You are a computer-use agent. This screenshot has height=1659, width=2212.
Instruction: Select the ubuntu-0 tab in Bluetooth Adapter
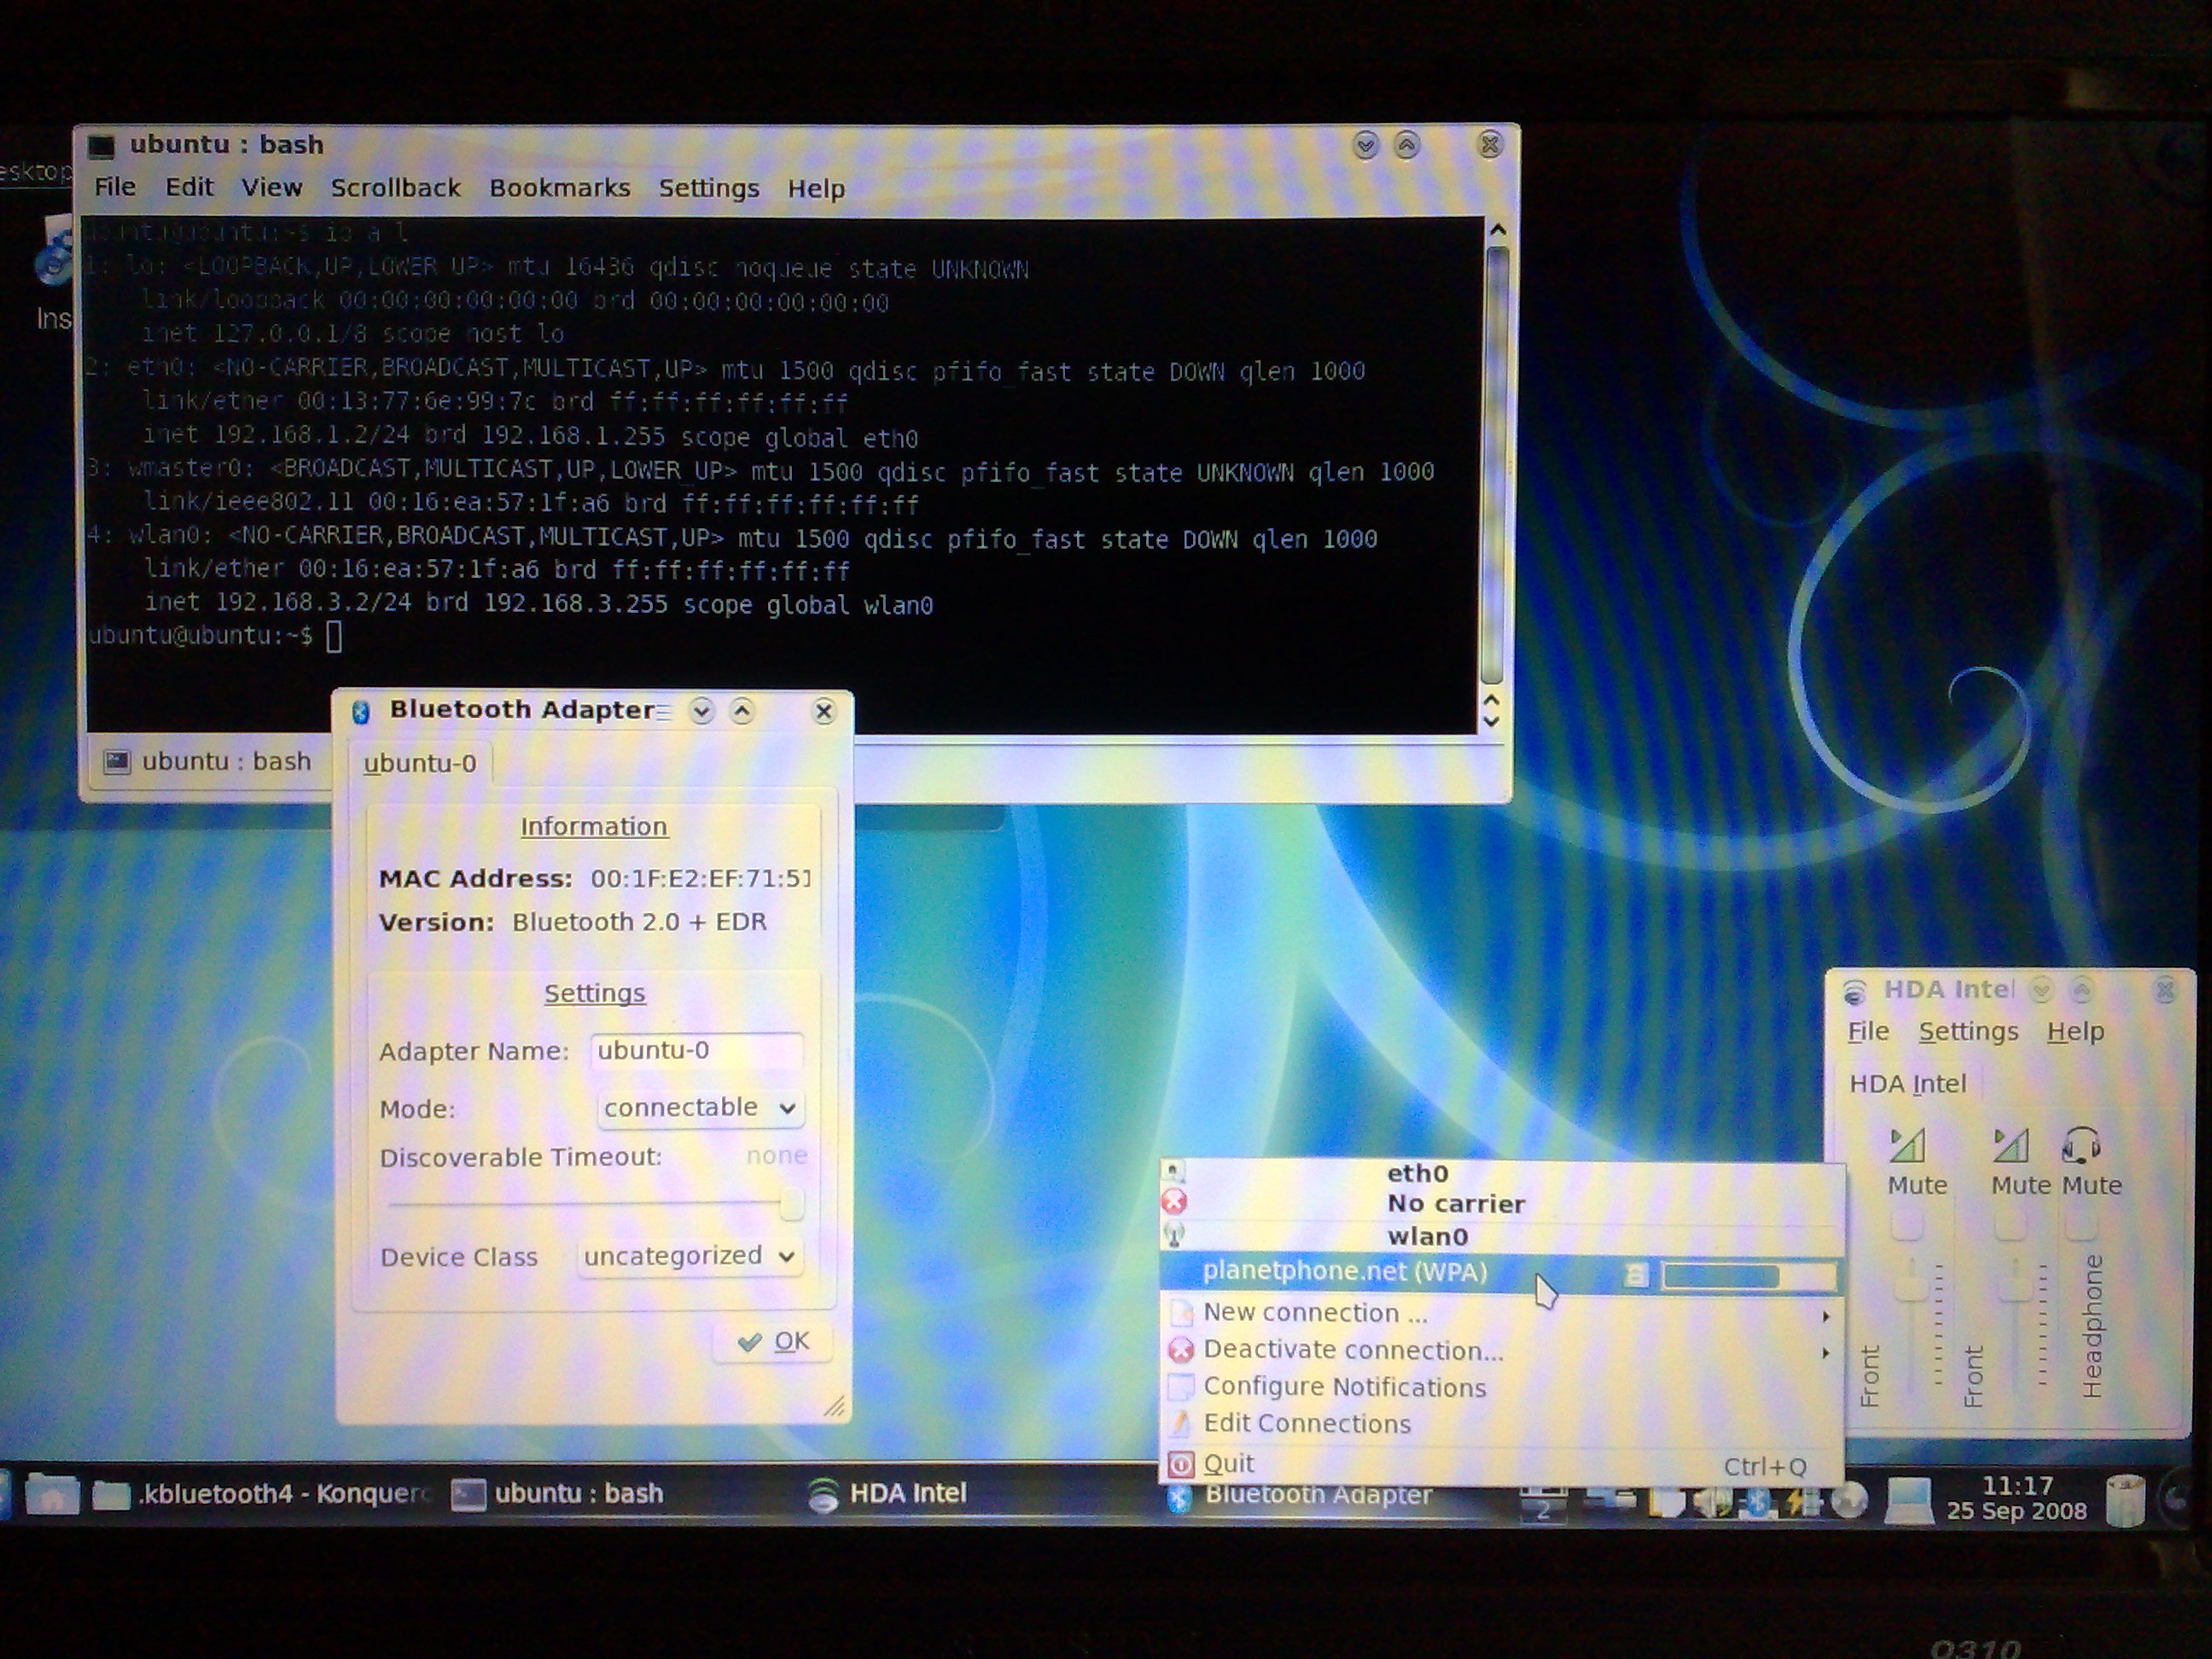coord(420,764)
